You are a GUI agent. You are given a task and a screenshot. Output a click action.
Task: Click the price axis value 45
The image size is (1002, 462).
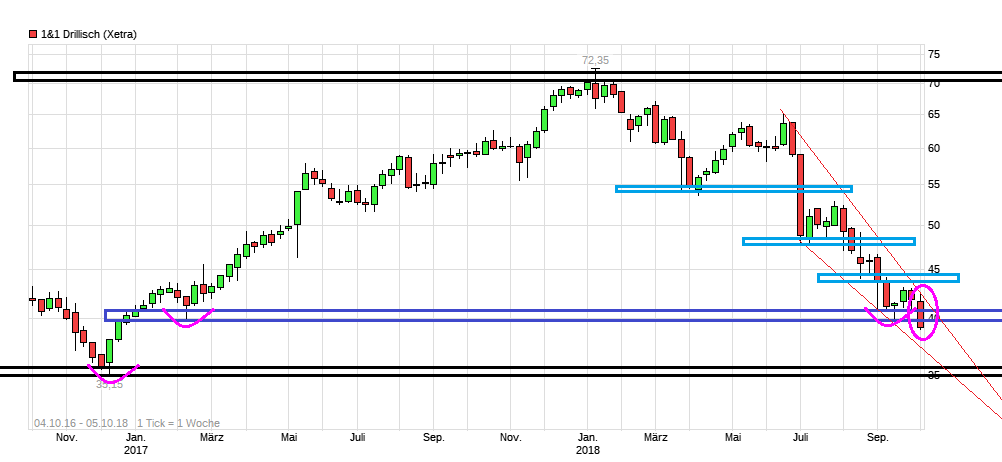tap(934, 269)
